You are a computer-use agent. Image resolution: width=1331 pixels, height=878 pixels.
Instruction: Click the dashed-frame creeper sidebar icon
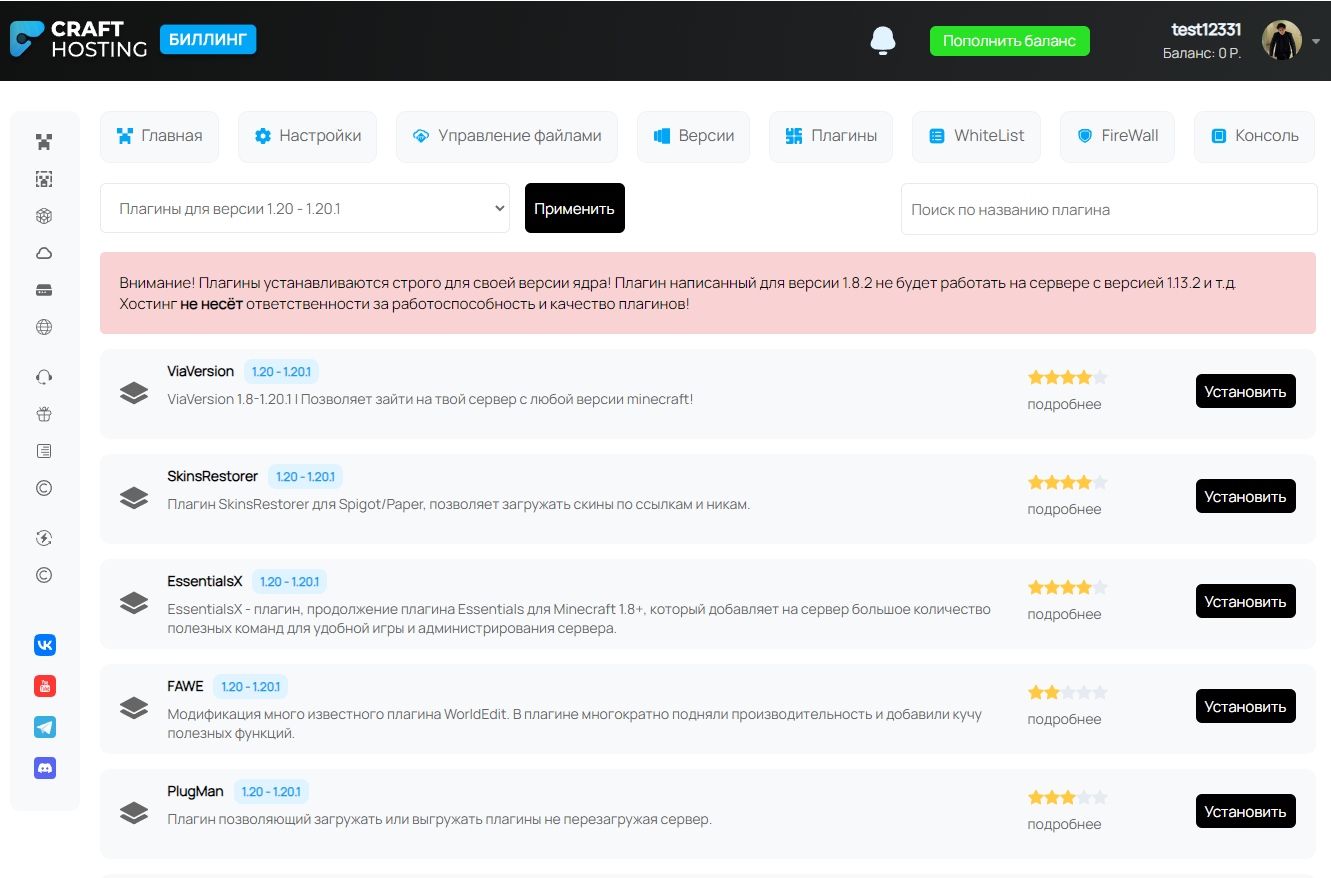(44, 179)
